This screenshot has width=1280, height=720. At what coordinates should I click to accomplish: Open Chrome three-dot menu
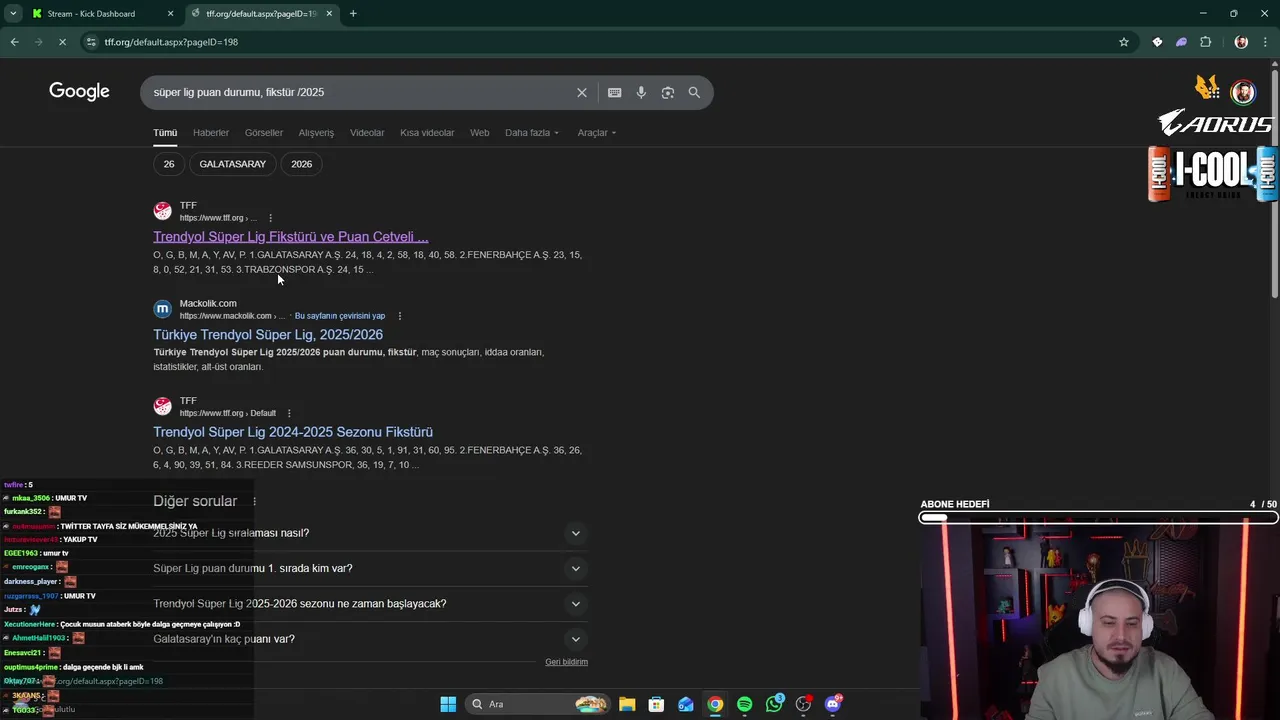[x=1265, y=42]
